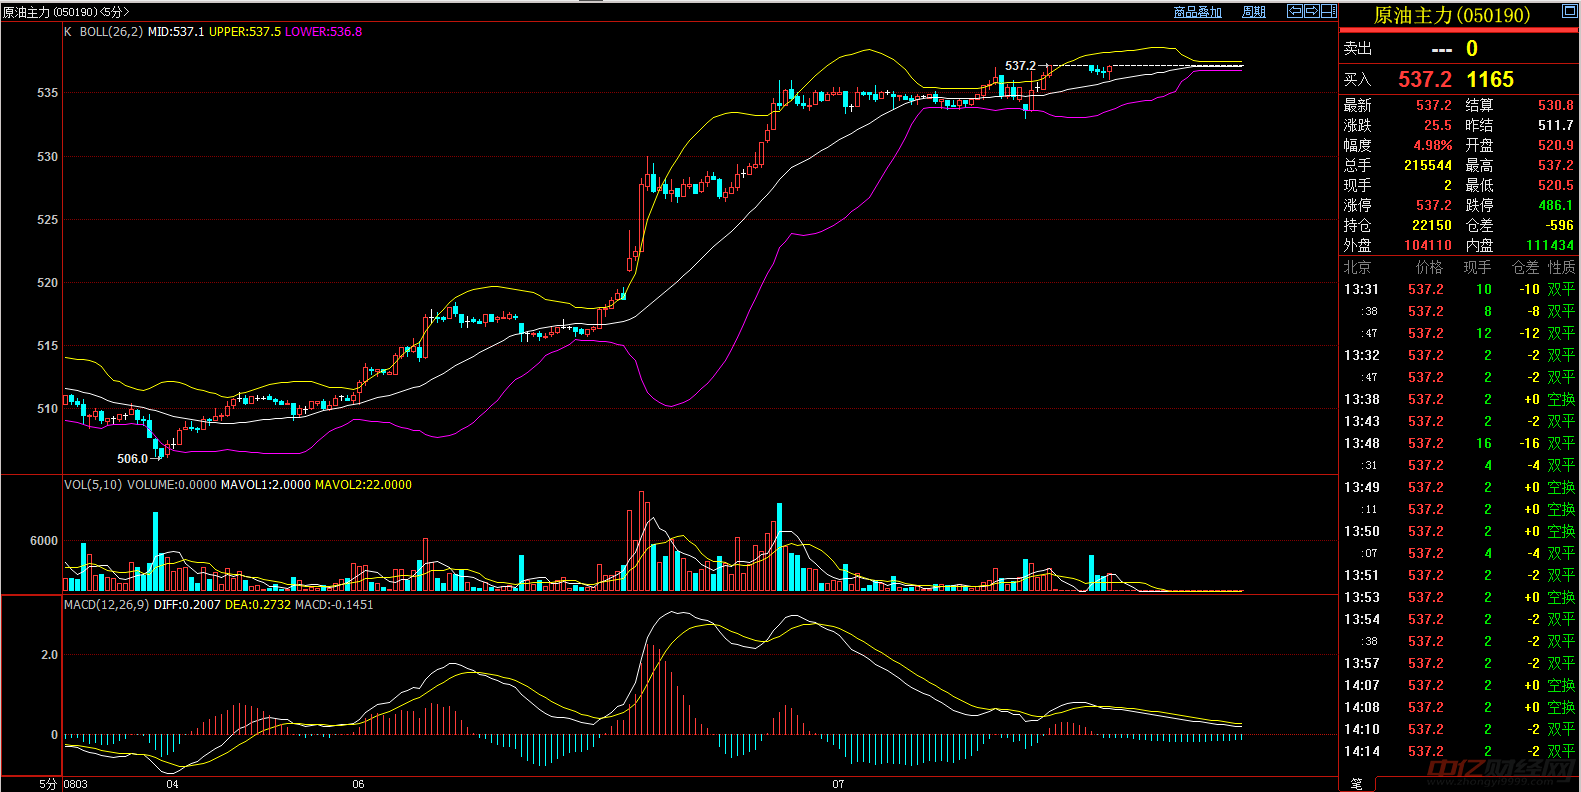Image resolution: width=1581 pixels, height=792 pixels.
Task: Select the 13:57 trade row
Action: coord(1459,663)
